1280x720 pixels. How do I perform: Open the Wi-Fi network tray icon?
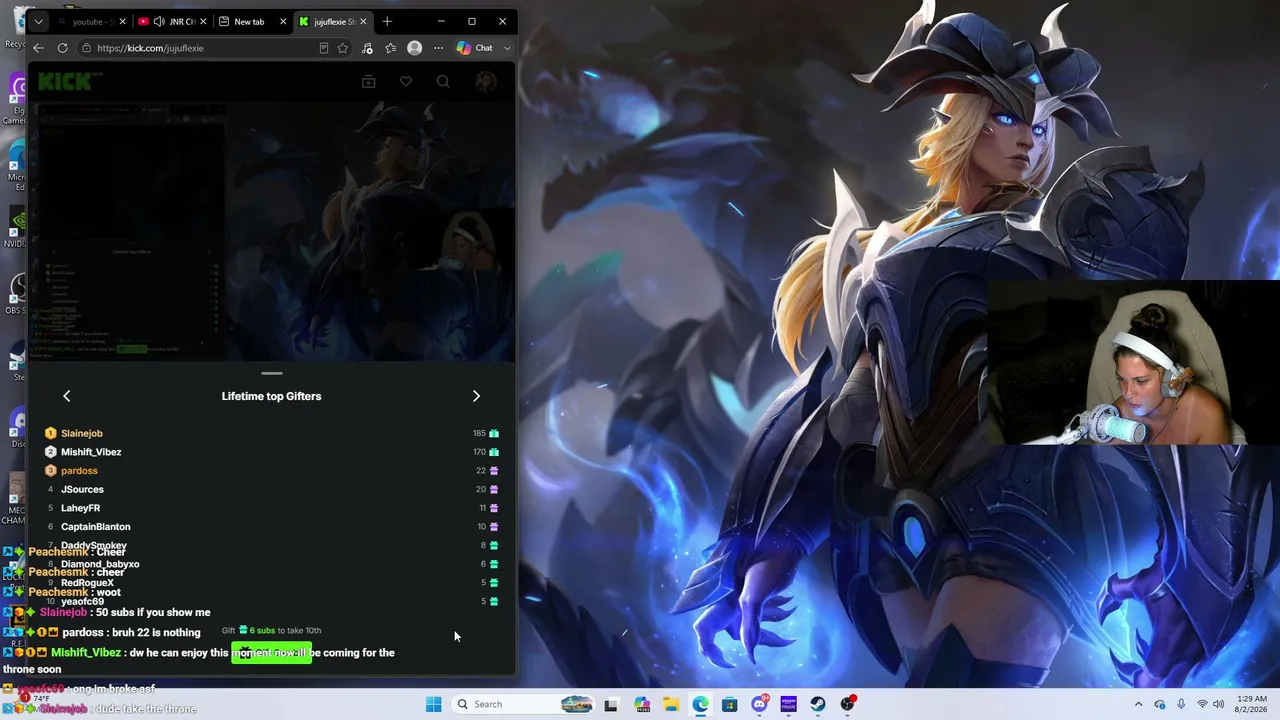click(x=1202, y=704)
